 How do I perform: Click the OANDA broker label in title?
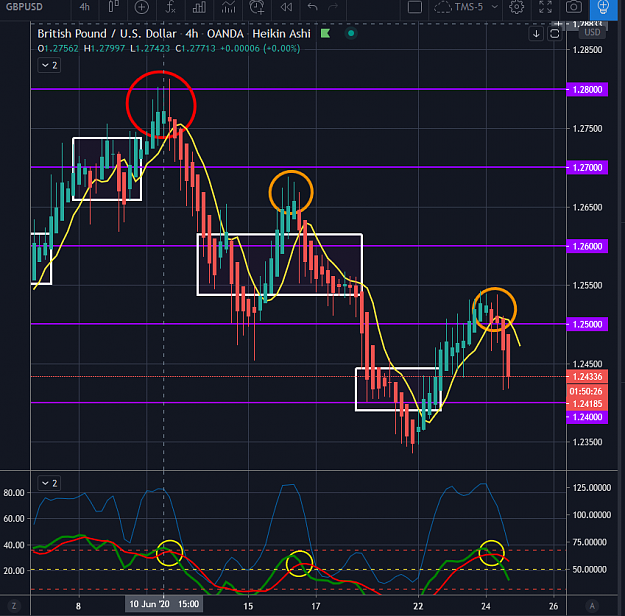click(x=225, y=34)
